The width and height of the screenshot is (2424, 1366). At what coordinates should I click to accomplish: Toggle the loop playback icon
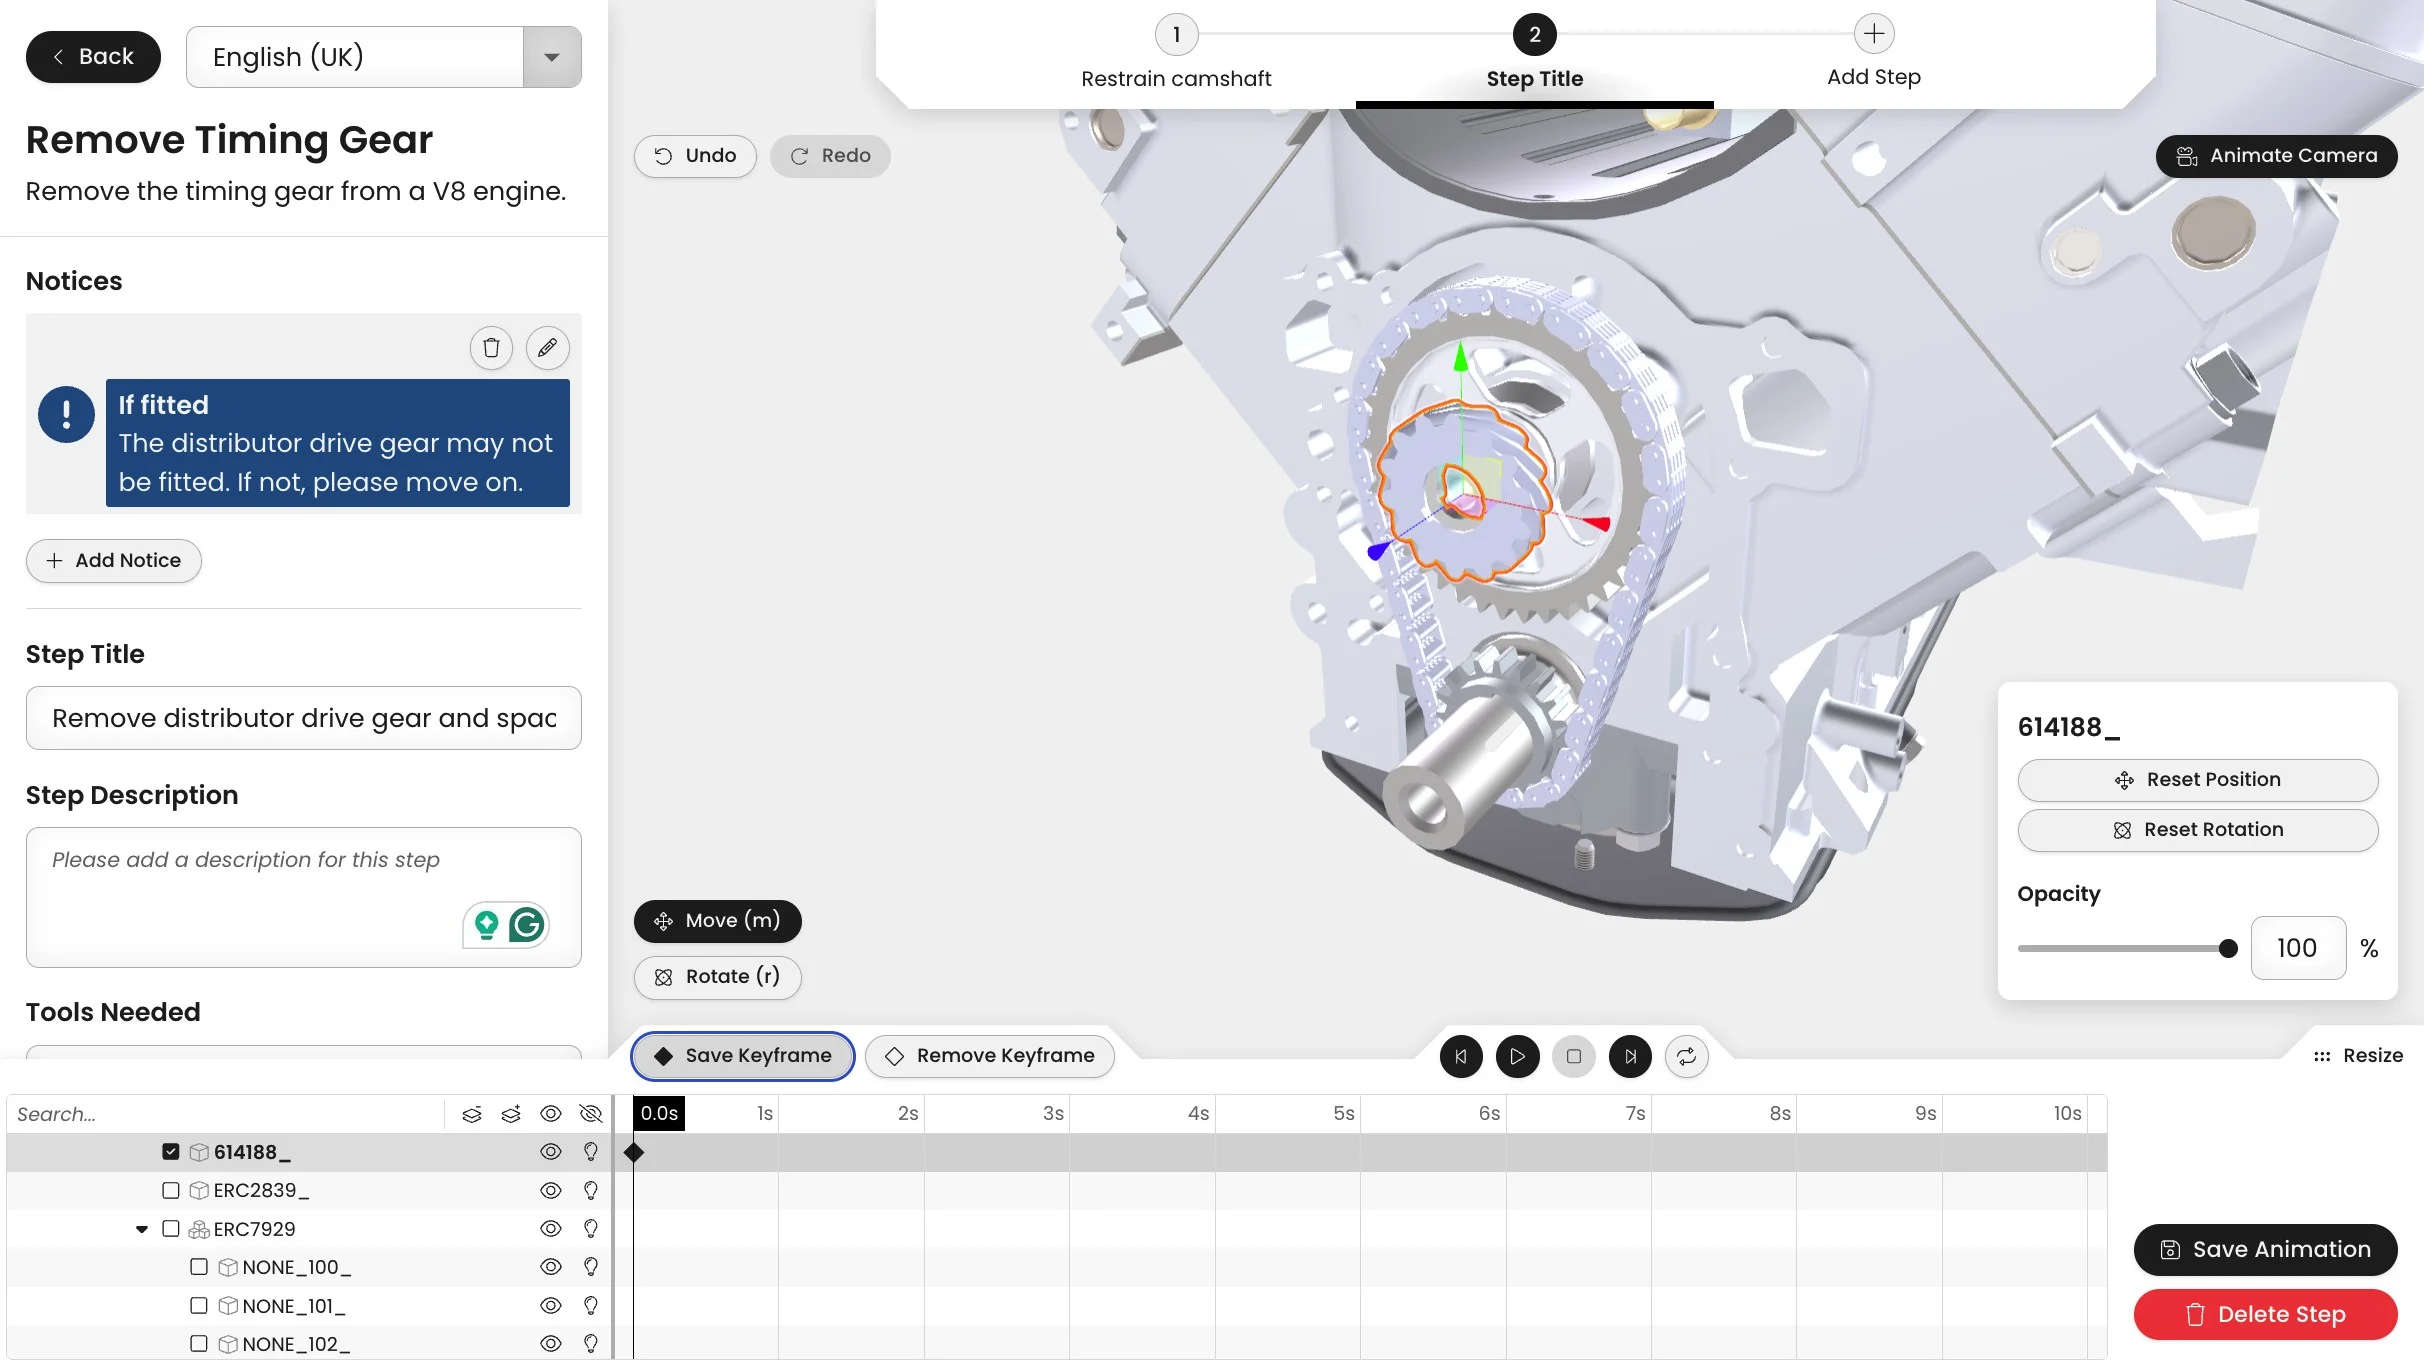click(x=1686, y=1056)
